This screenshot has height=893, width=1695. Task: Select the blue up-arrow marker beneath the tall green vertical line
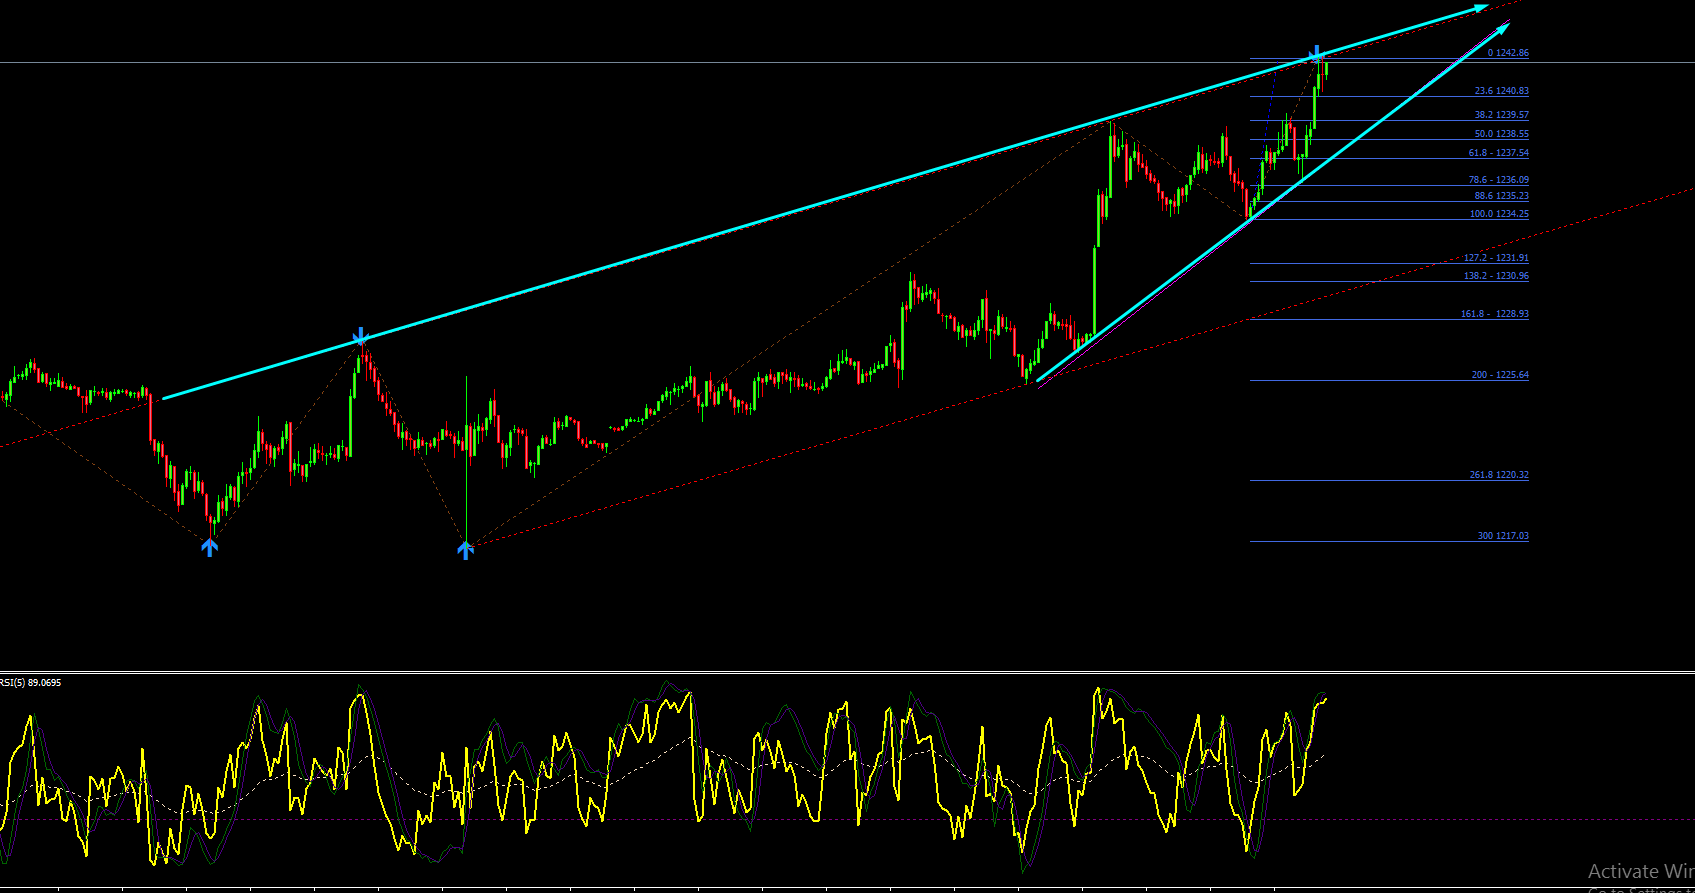(x=465, y=549)
